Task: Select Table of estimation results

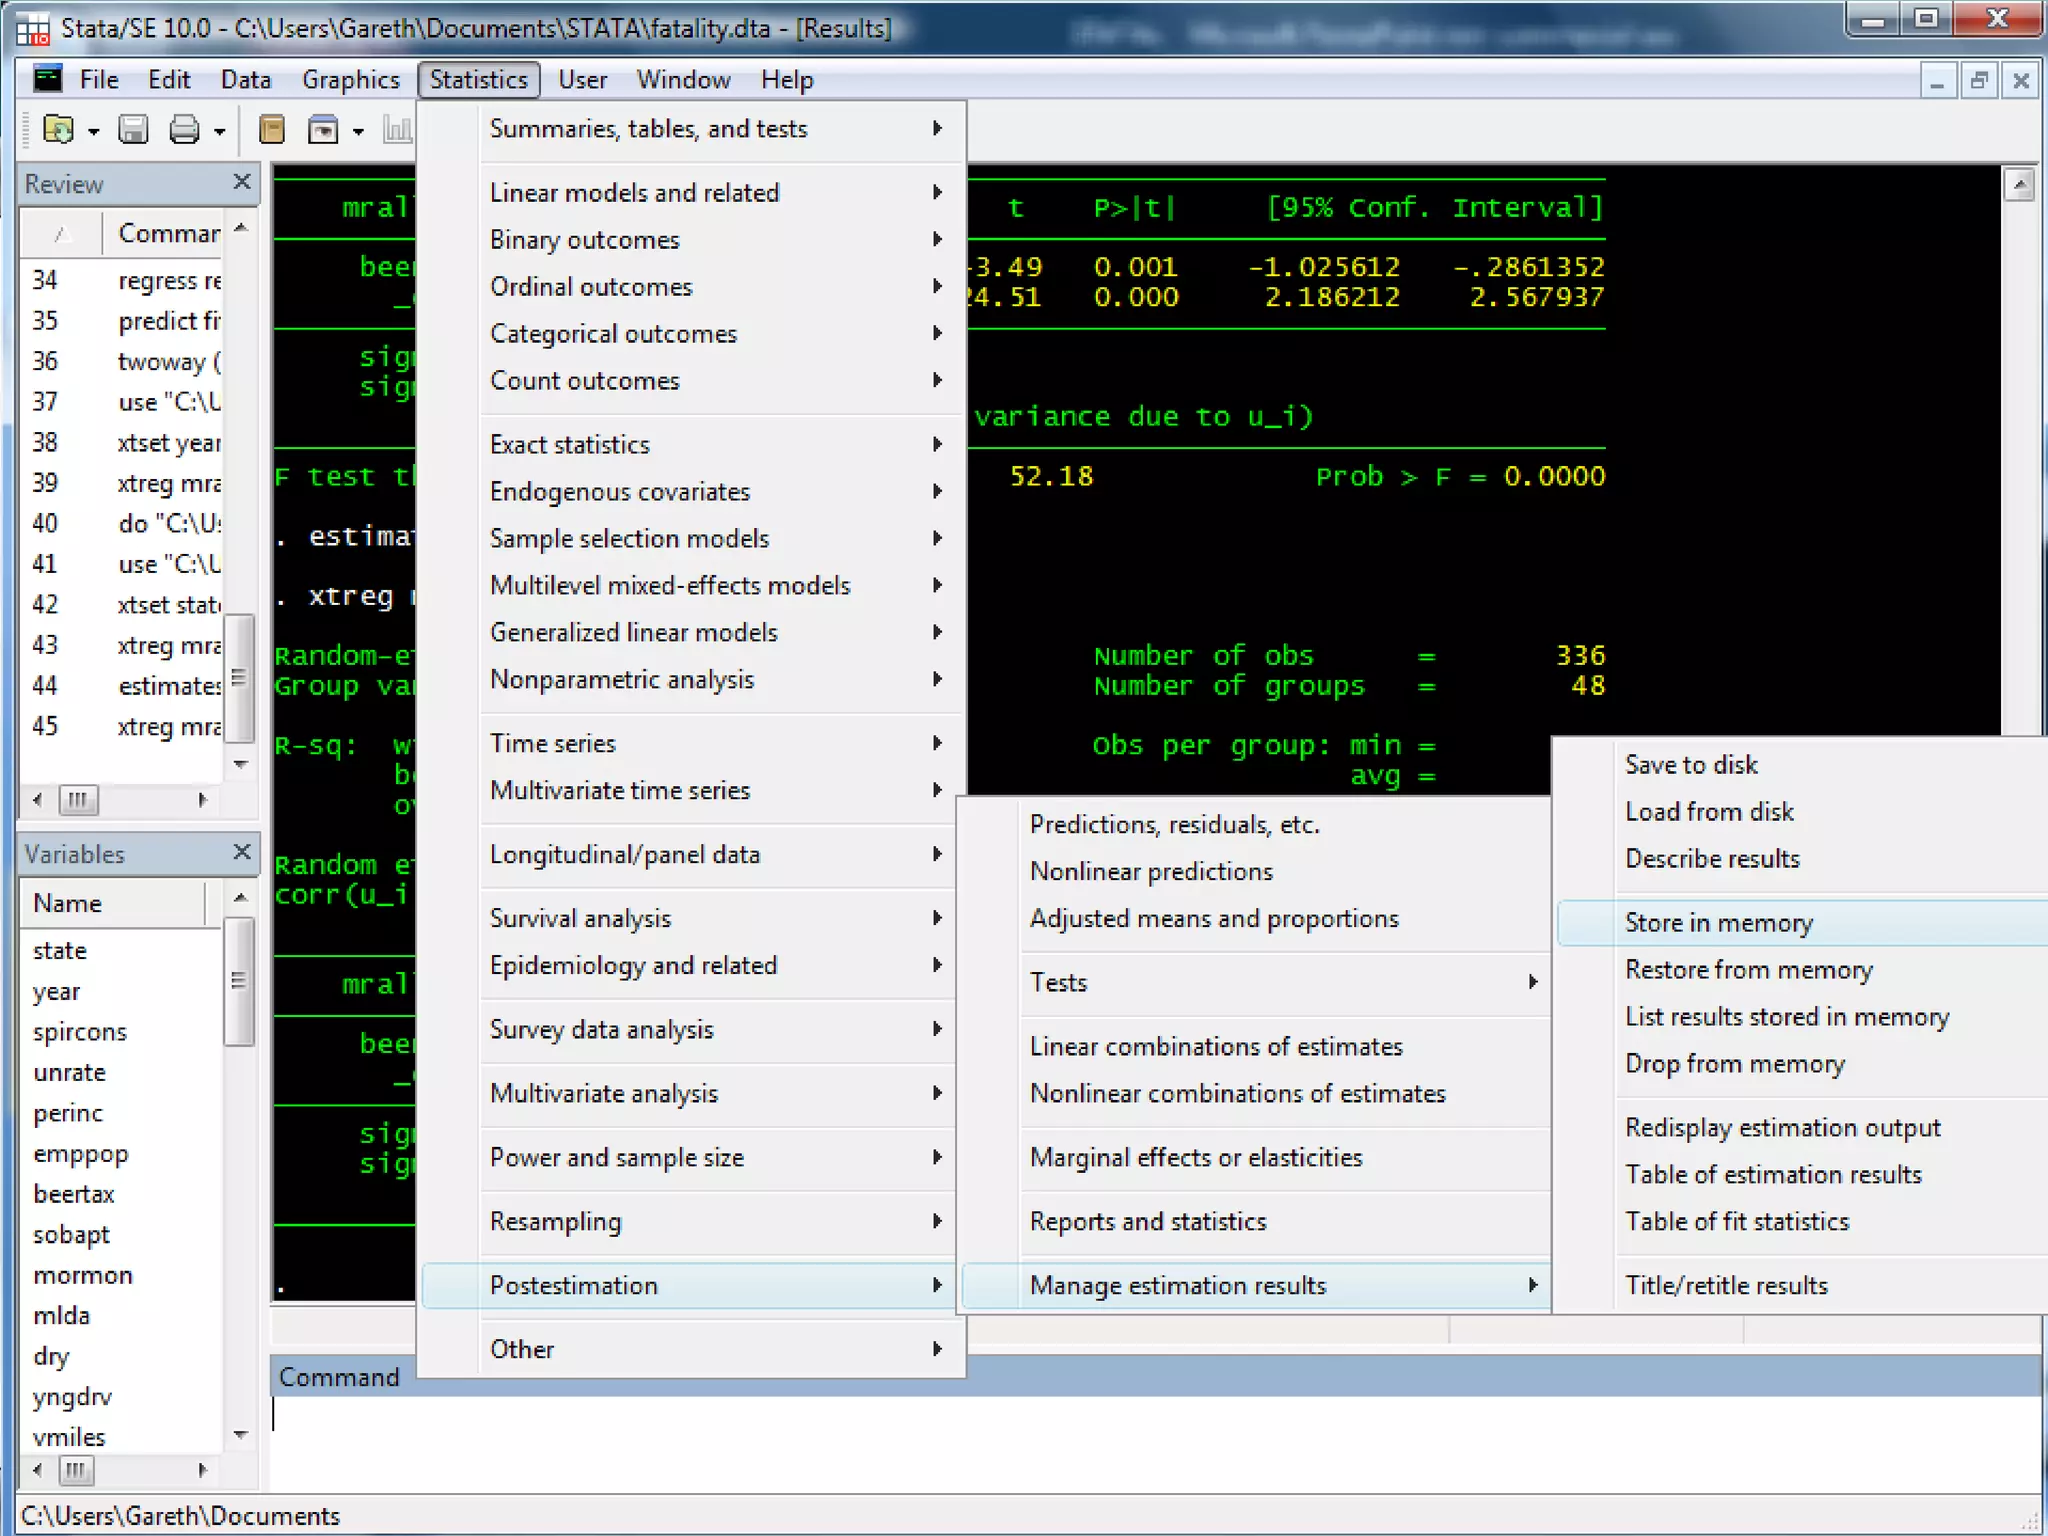Action: tap(1772, 1174)
